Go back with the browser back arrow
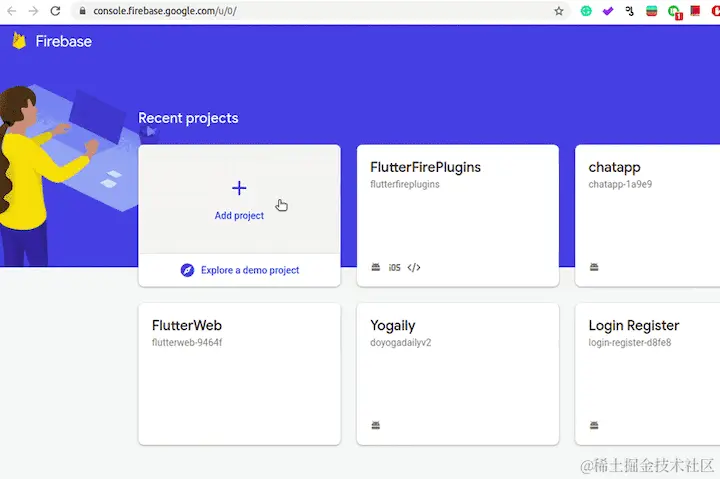The image size is (720, 479). 12,11
